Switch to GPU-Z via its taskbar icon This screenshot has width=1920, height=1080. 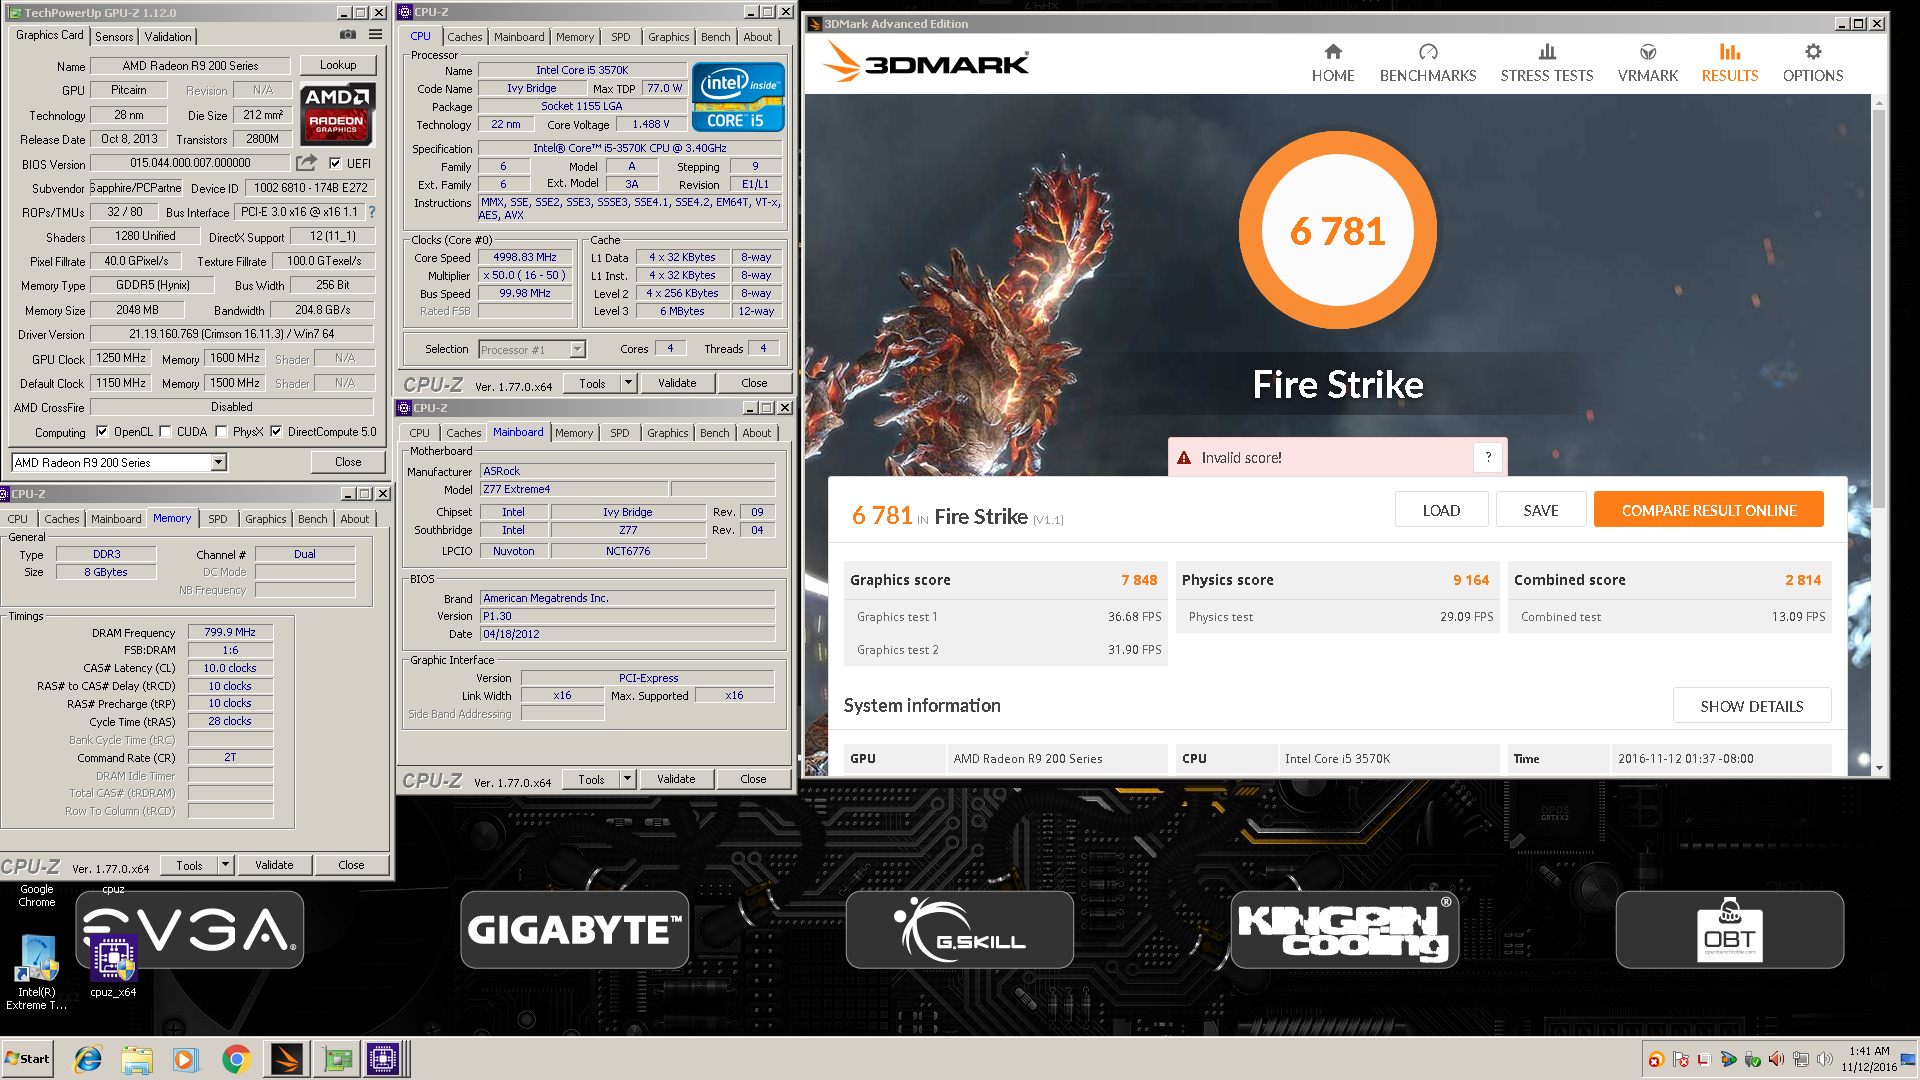(337, 1059)
